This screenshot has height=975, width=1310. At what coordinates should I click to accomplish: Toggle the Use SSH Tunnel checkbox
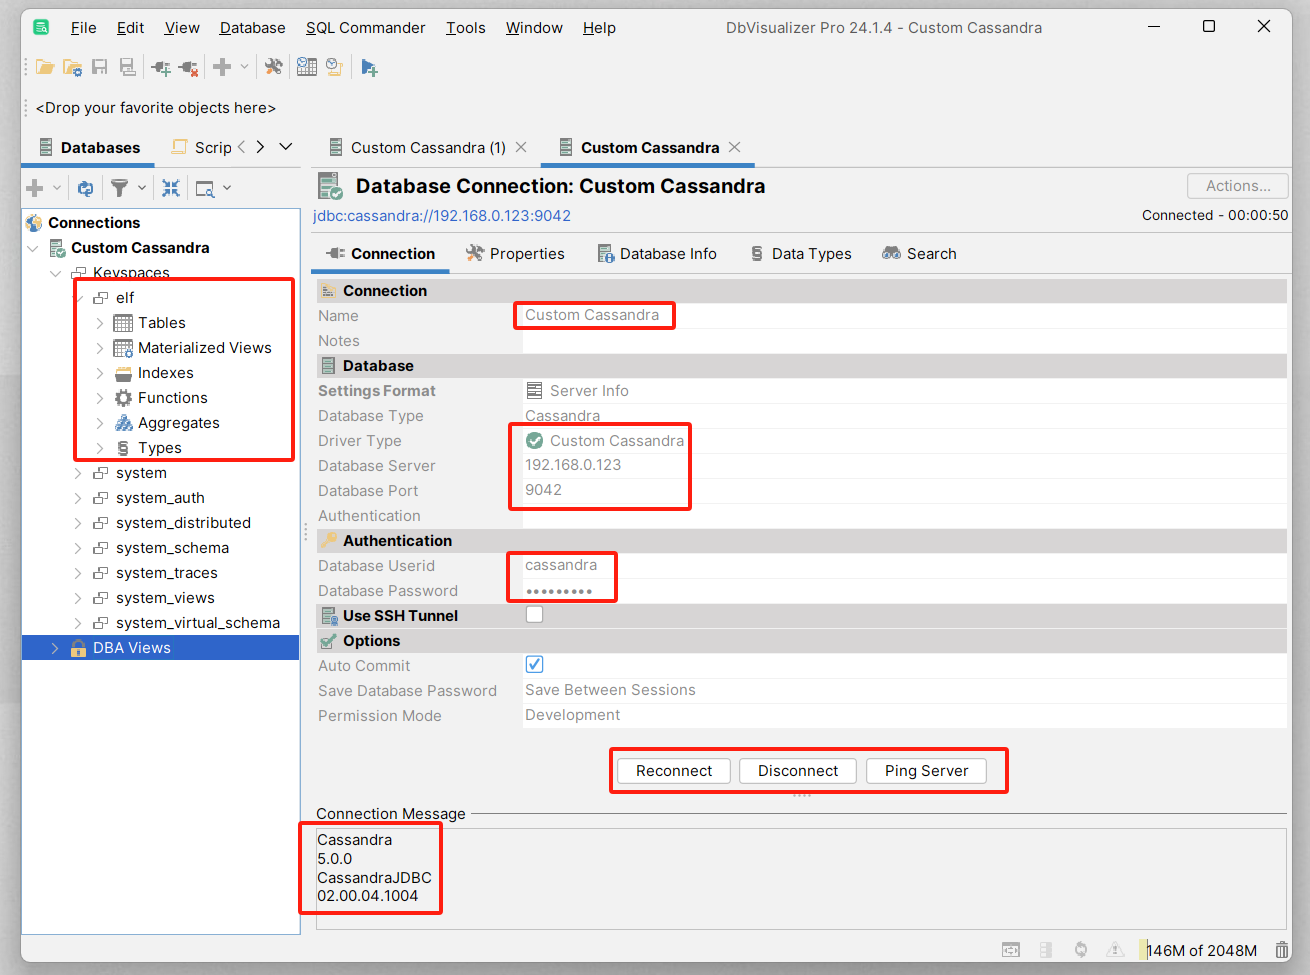click(535, 615)
